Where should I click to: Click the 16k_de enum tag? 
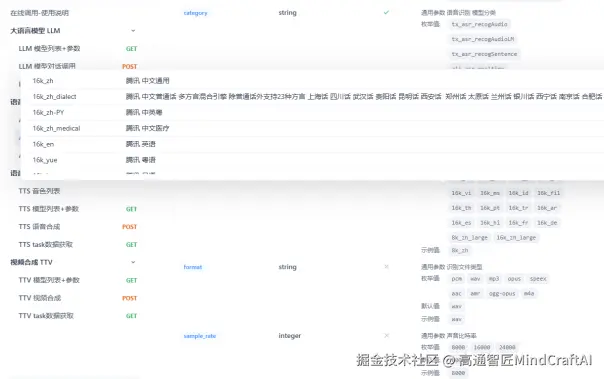(x=547, y=223)
